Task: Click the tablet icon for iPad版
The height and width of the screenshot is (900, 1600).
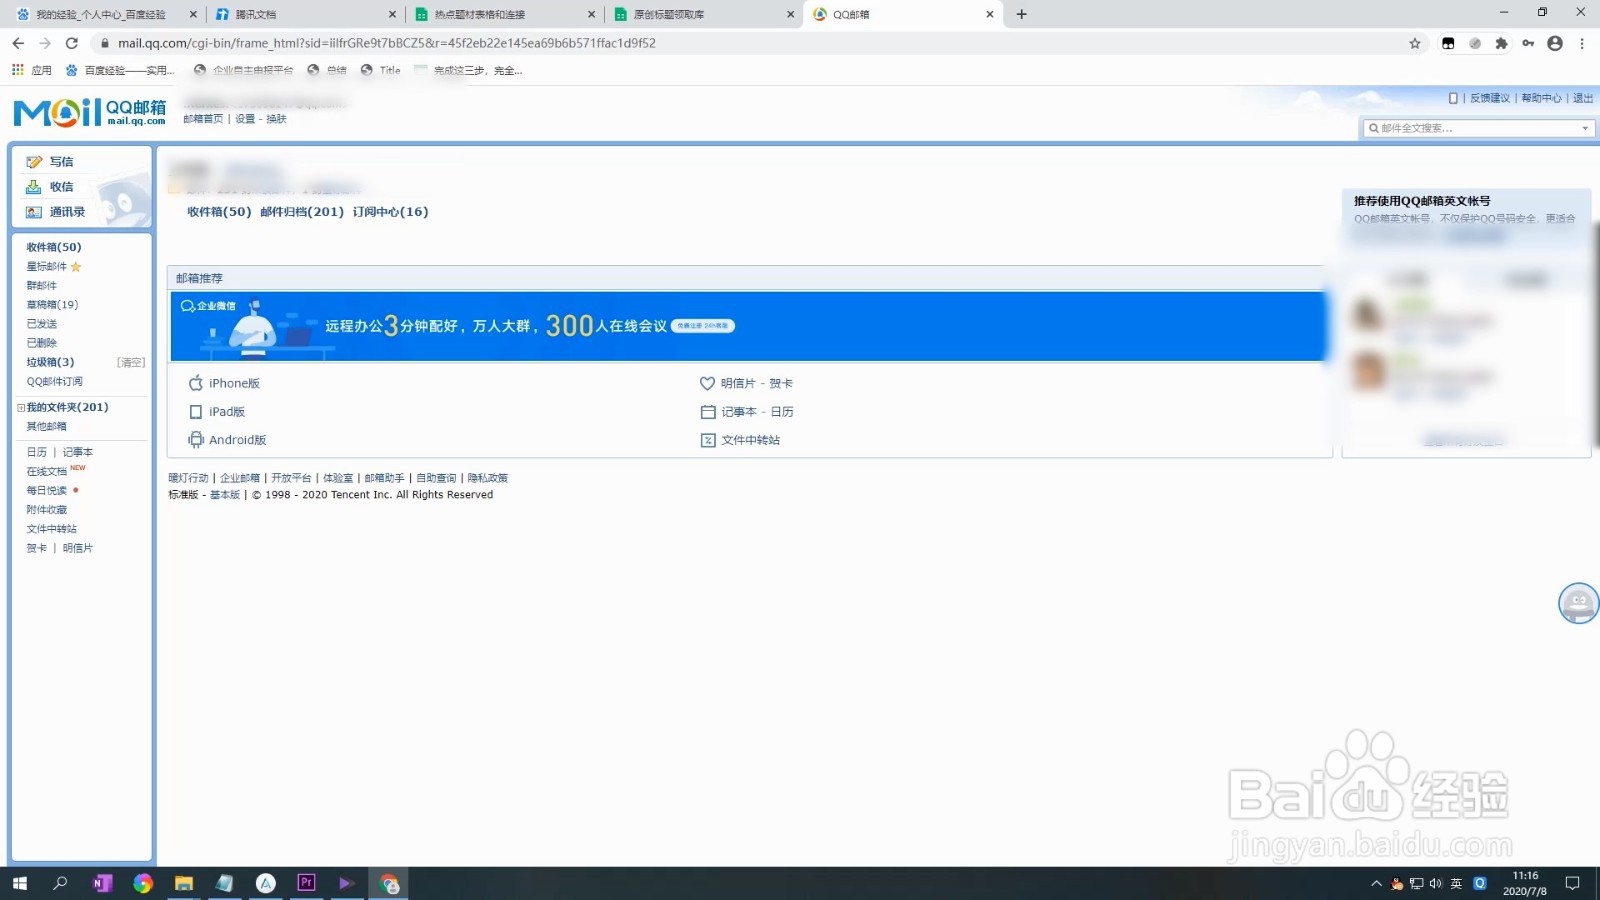Action: tap(196, 412)
